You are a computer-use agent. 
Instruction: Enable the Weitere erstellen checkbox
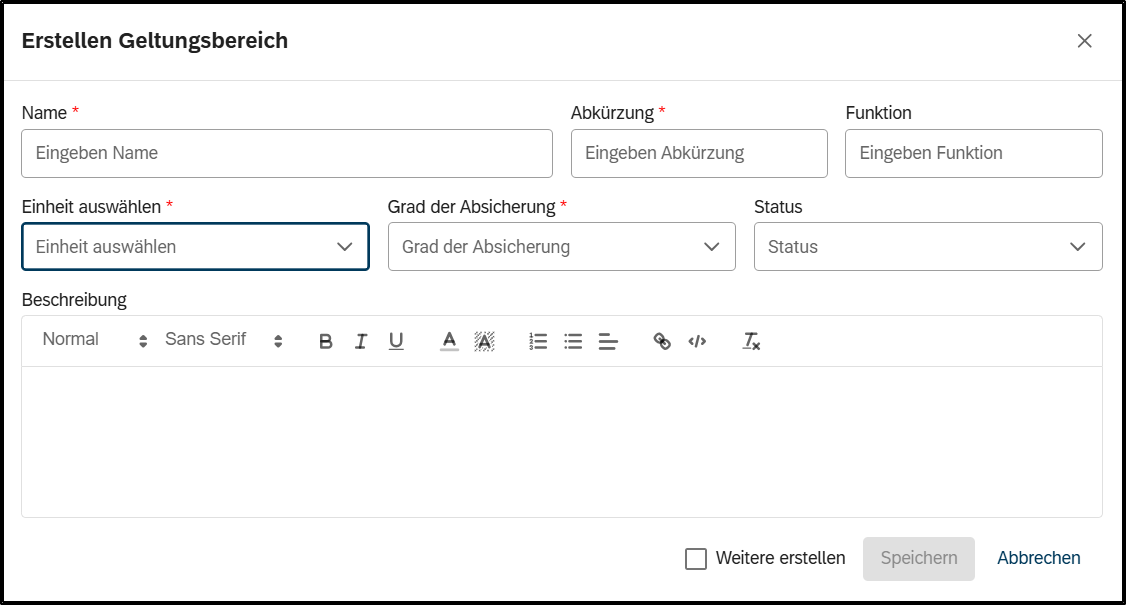pos(696,558)
